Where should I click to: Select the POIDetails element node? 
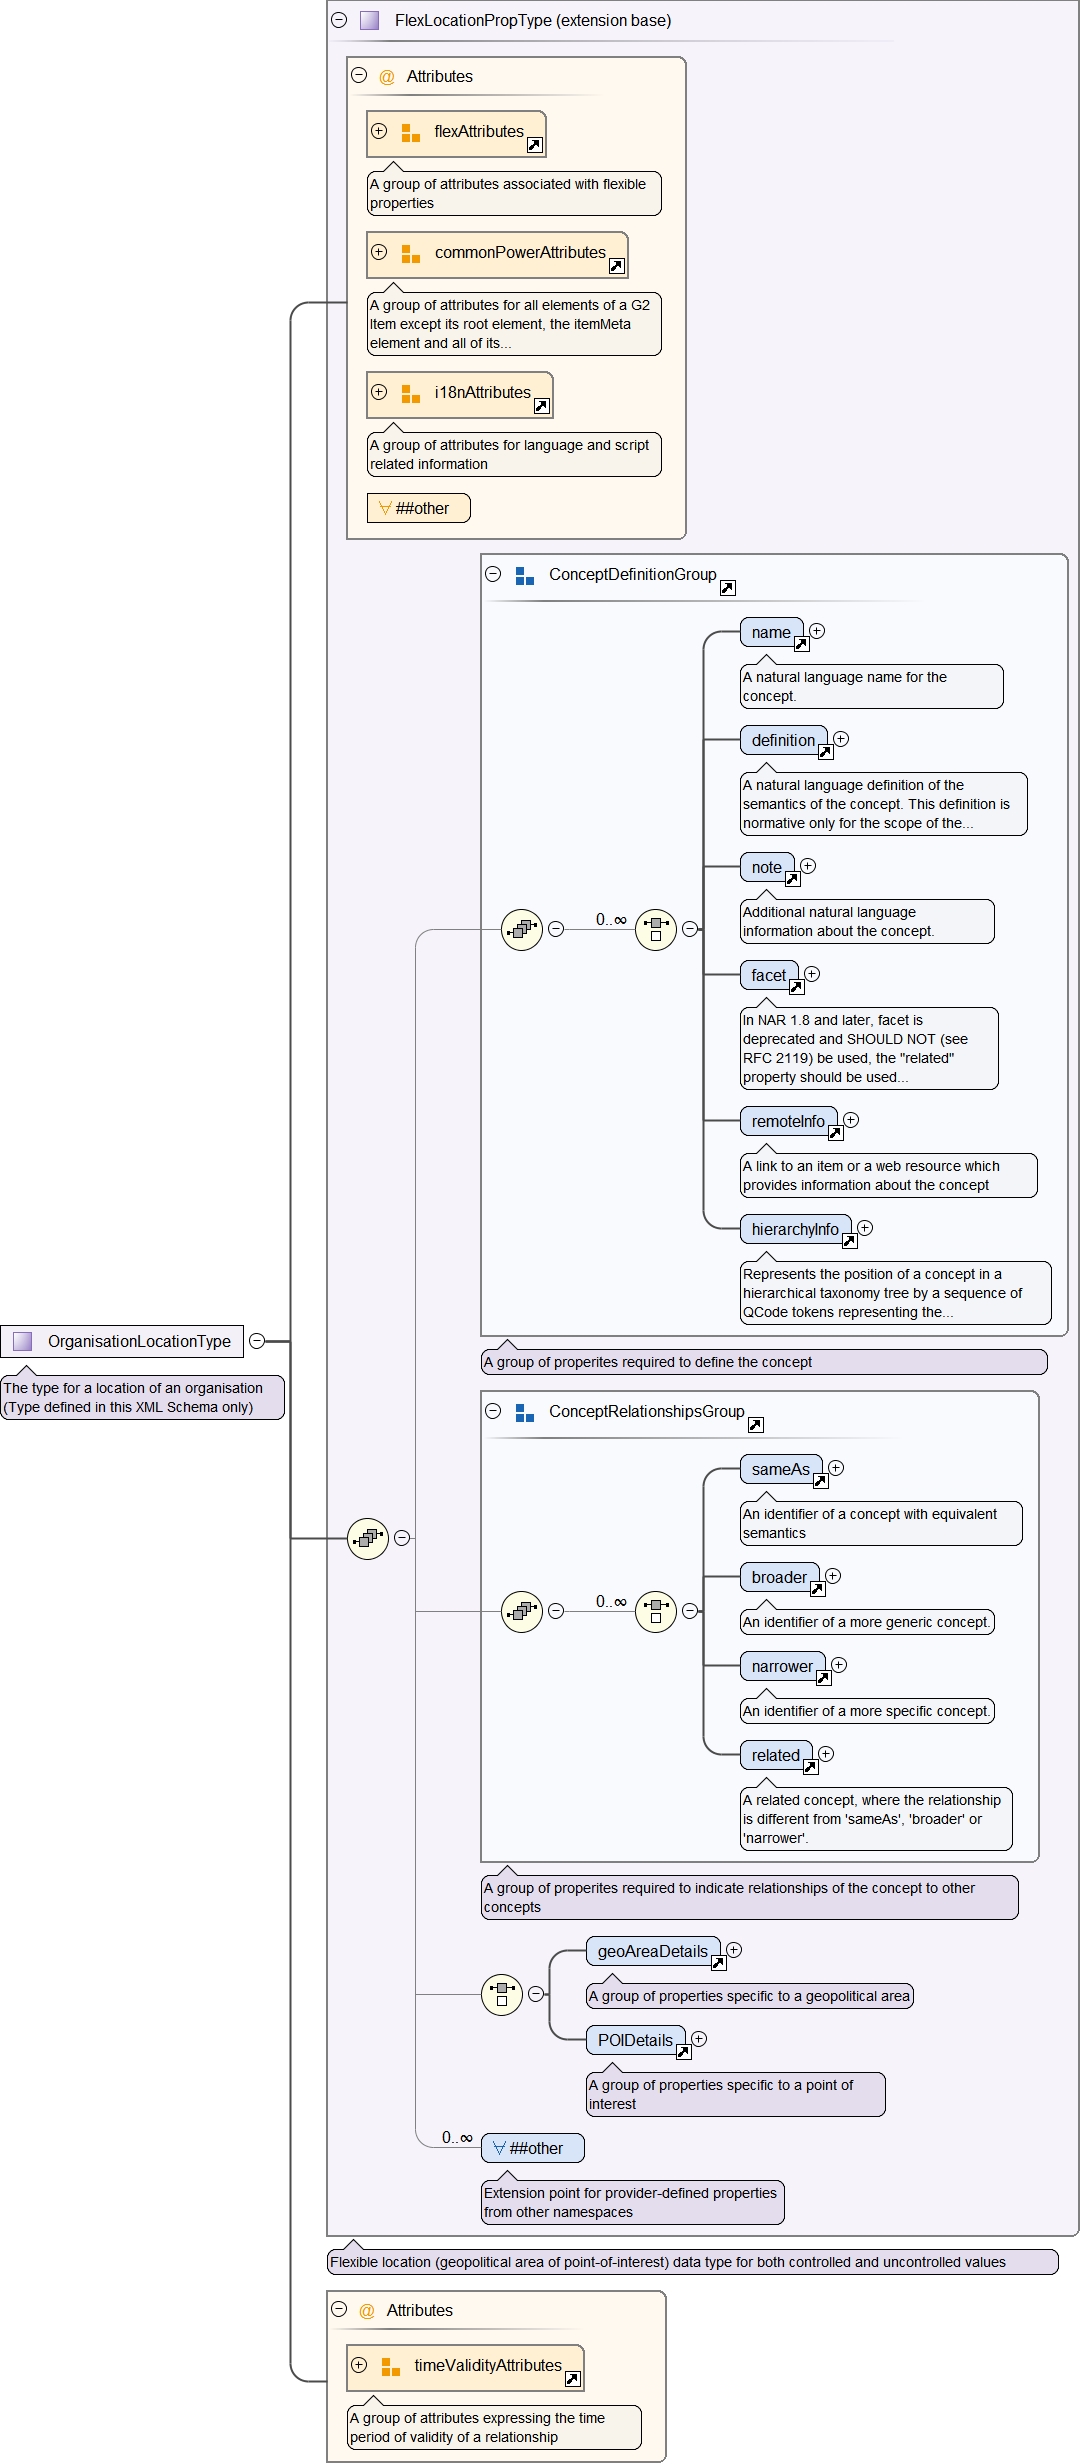pyautogui.click(x=635, y=2040)
